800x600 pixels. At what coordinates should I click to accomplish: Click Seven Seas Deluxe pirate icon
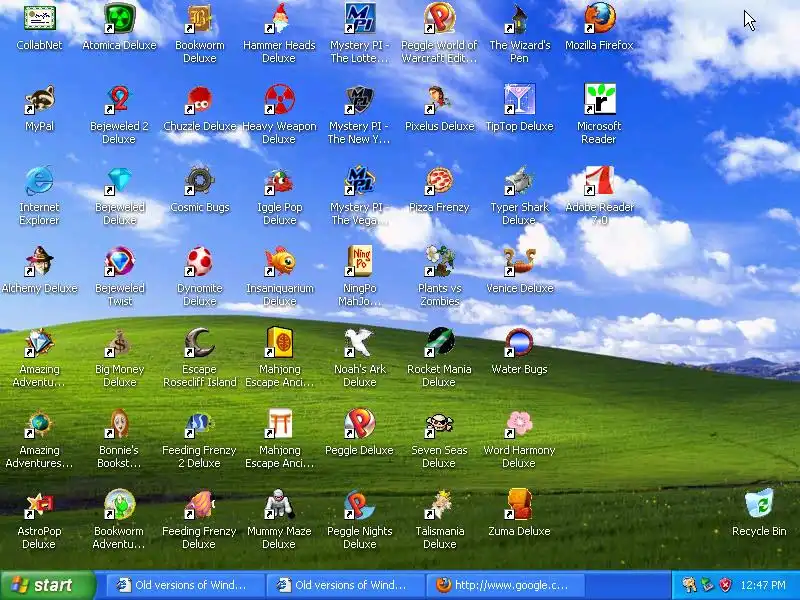439,423
